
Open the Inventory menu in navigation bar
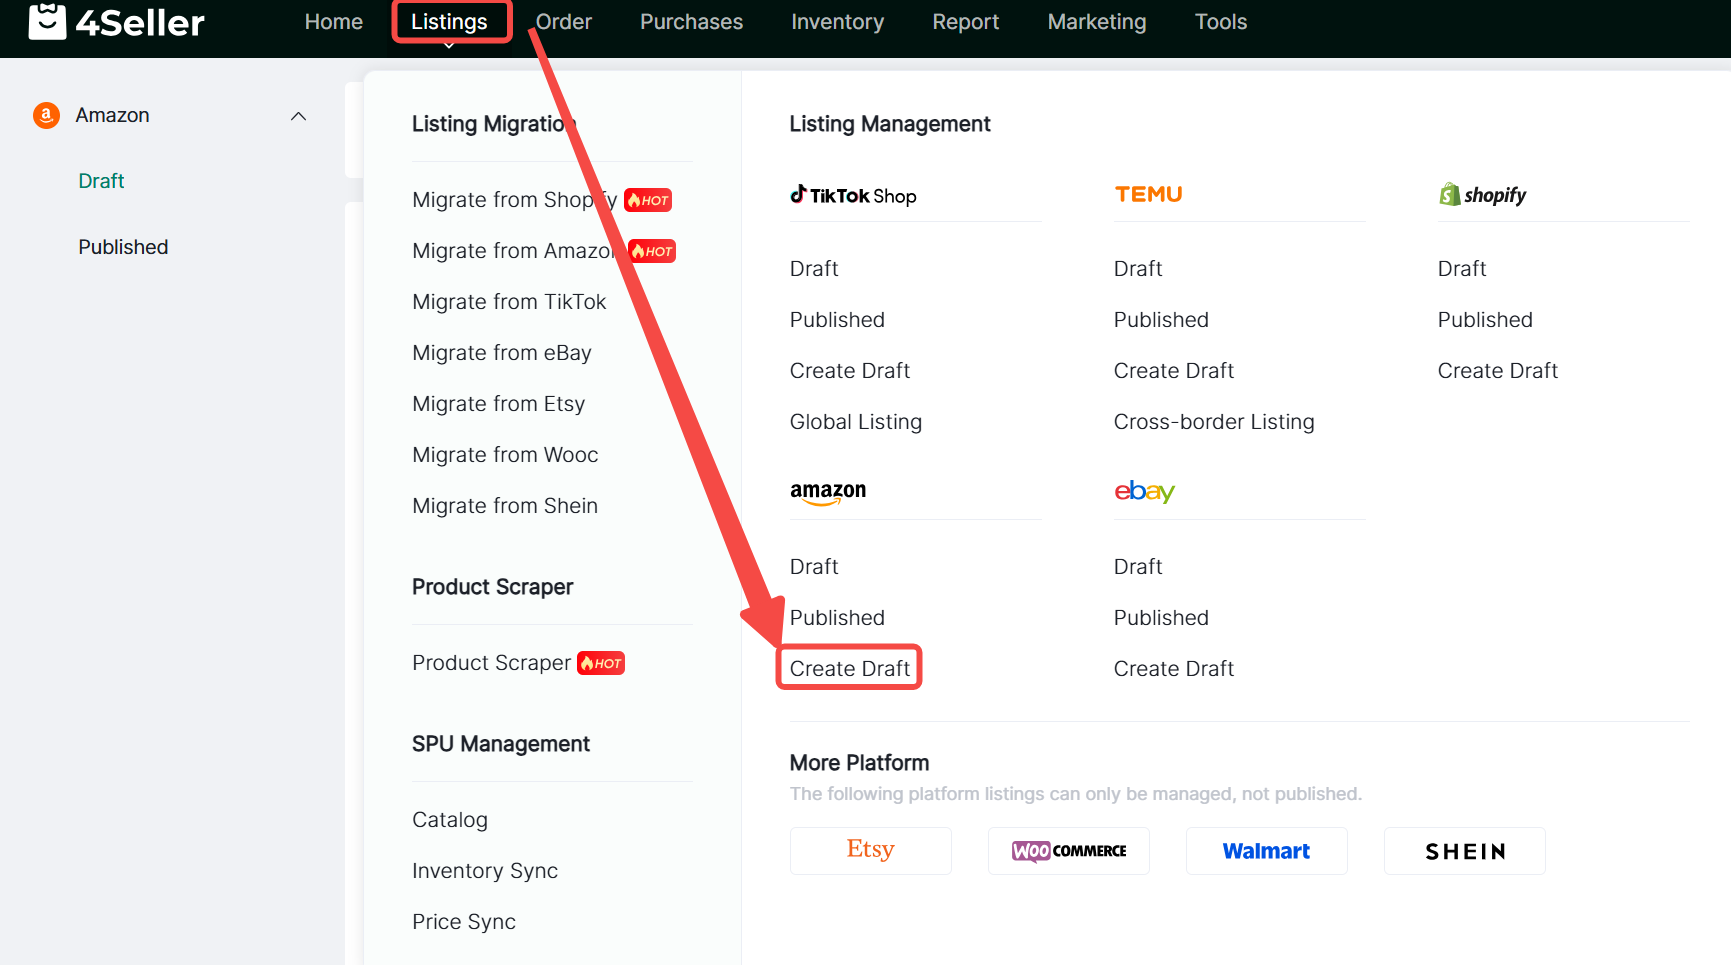837,22
